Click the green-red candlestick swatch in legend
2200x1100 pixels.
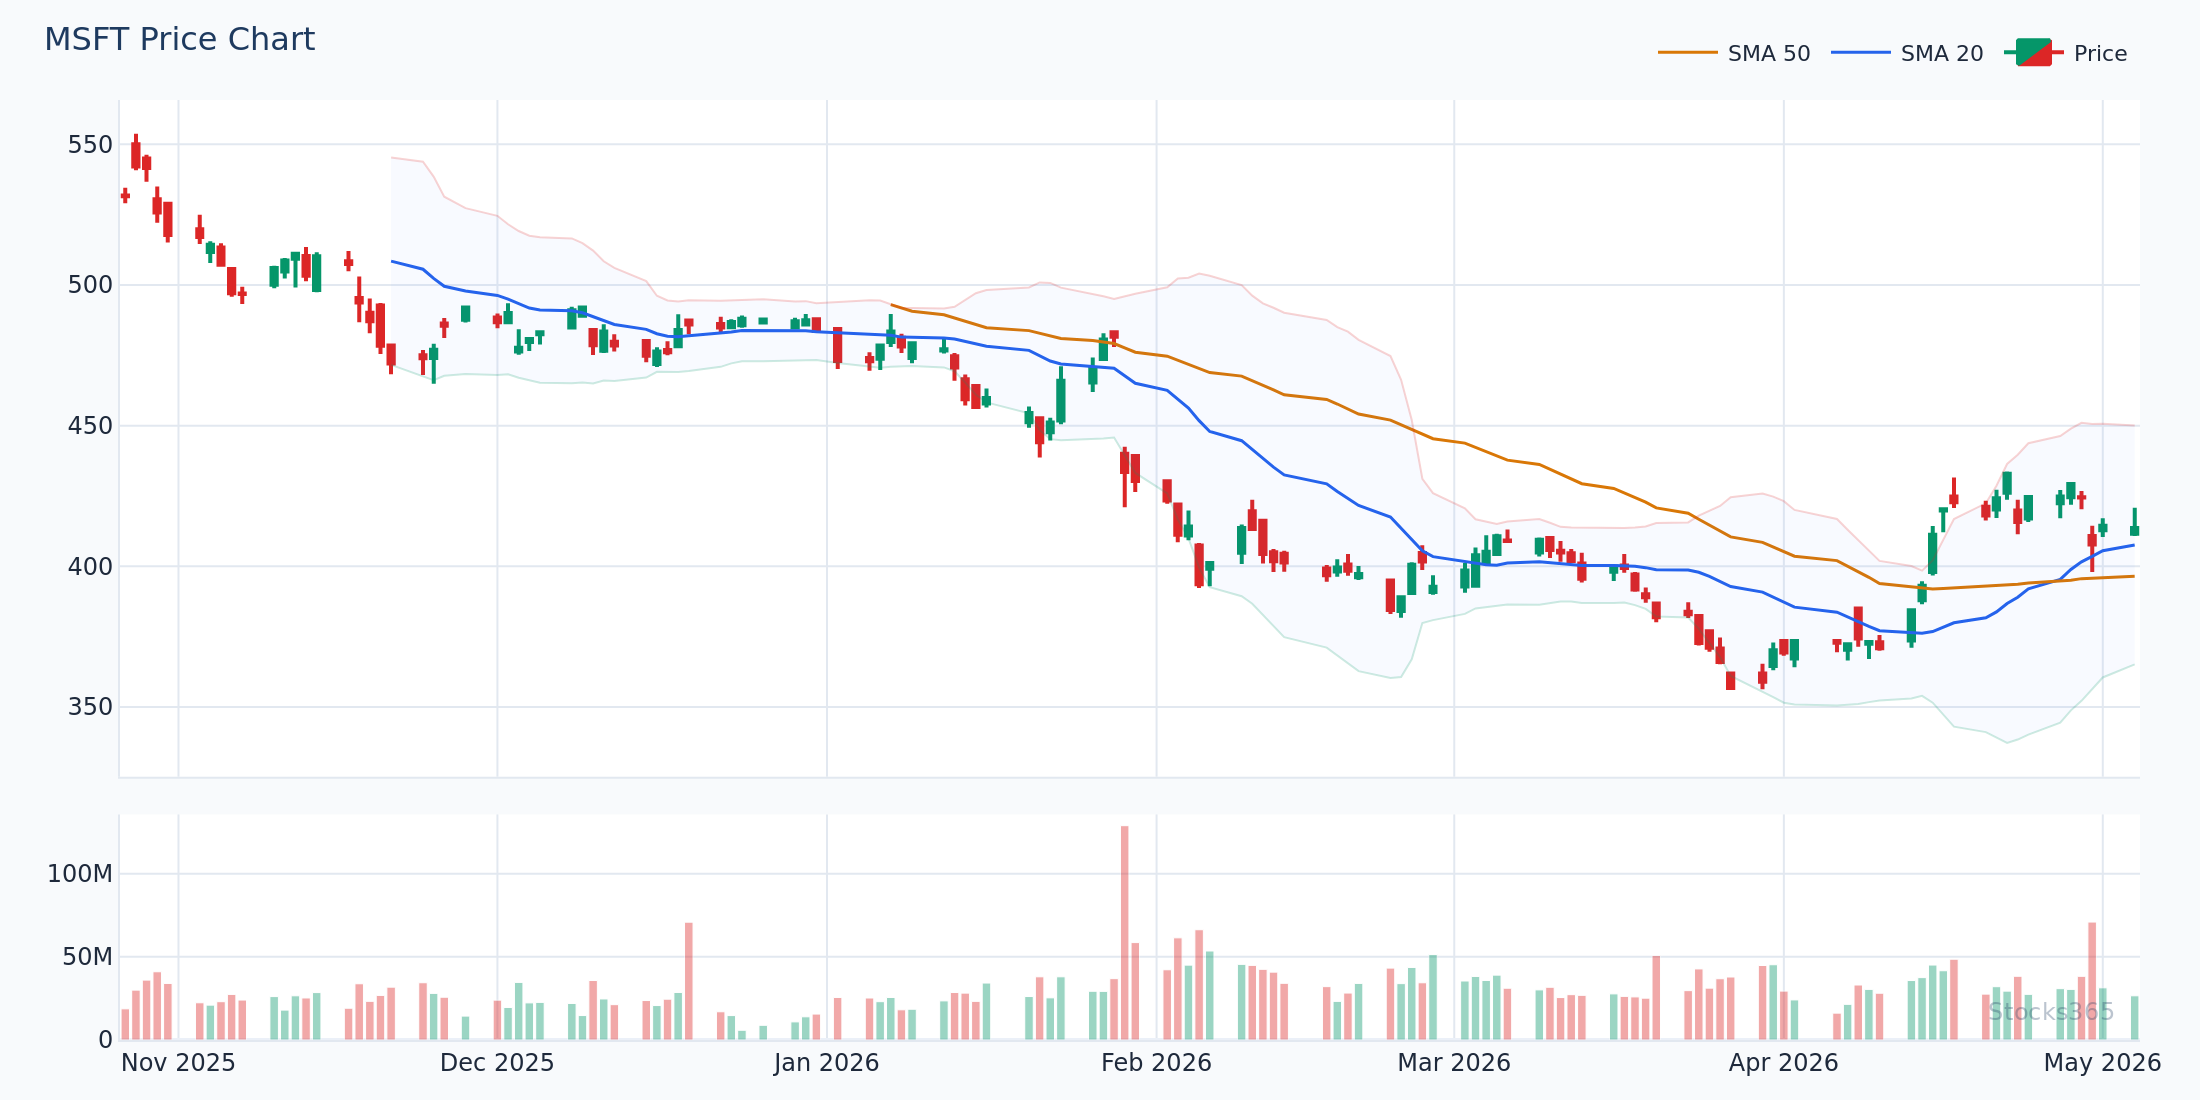[2033, 53]
